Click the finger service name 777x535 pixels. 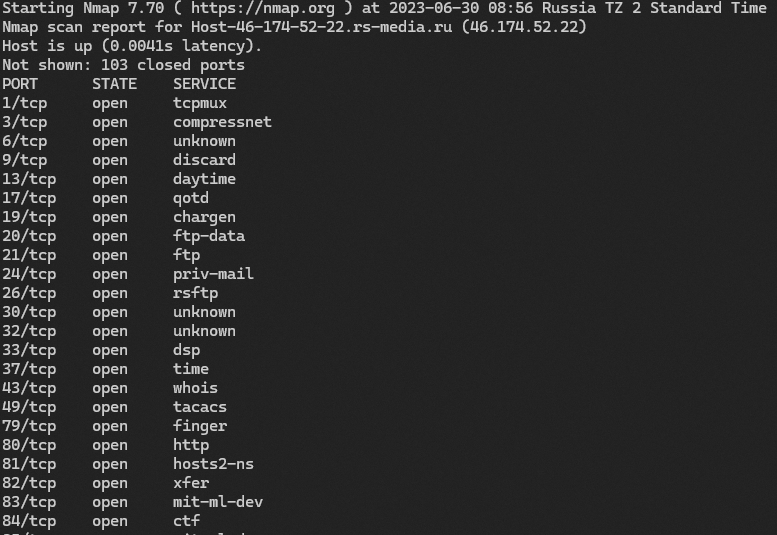(200, 426)
